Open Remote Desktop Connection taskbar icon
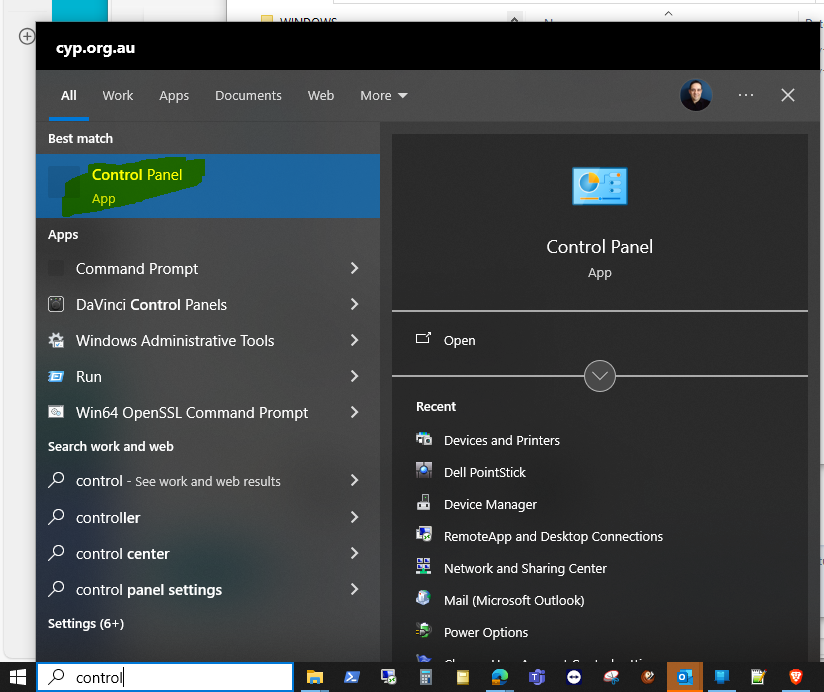The height and width of the screenshot is (692, 824). tap(388, 677)
